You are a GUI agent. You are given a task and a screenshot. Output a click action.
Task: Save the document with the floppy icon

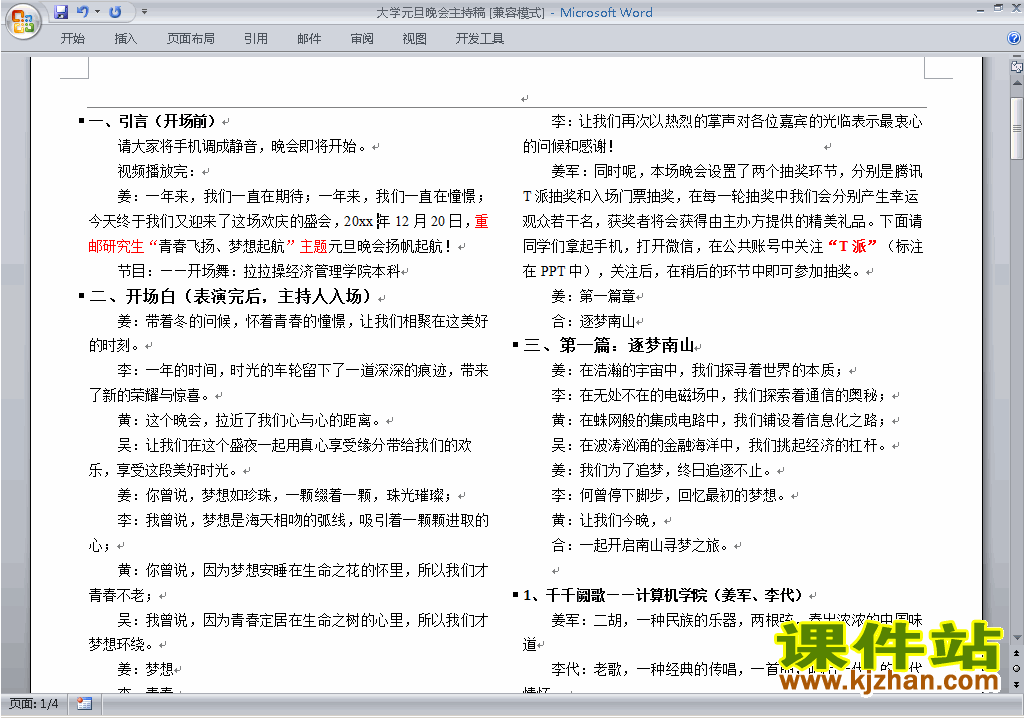coord(61,12)
